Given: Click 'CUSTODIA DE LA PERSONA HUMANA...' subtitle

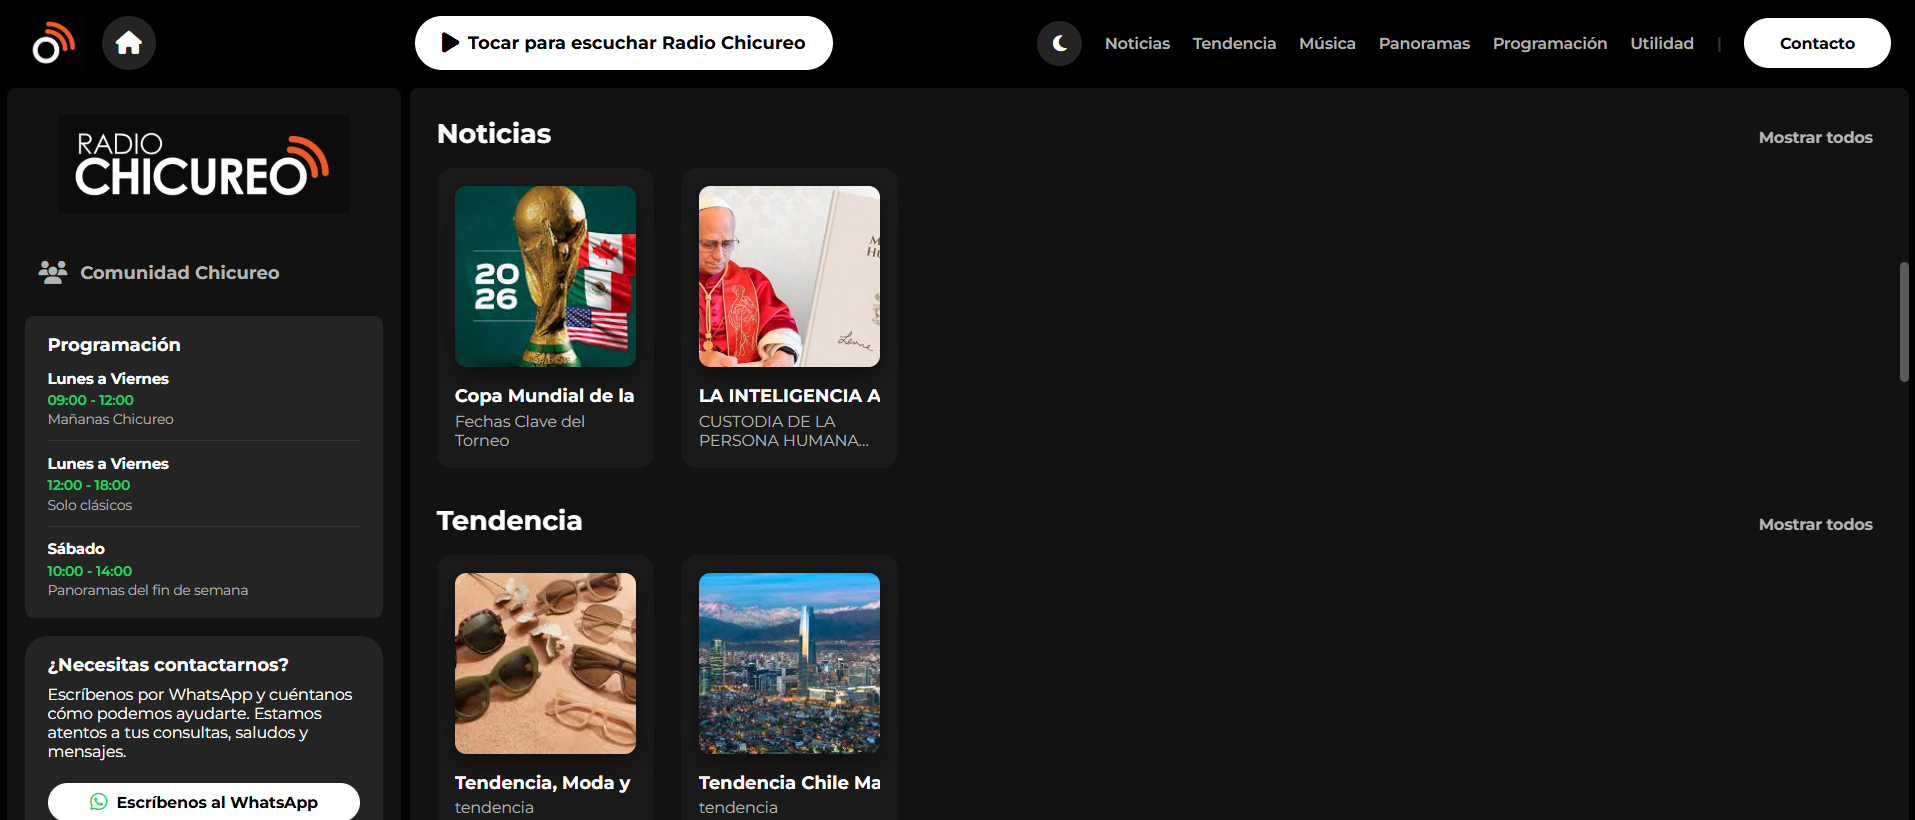Looking at the screenshot, I should (x=784, y=431).
